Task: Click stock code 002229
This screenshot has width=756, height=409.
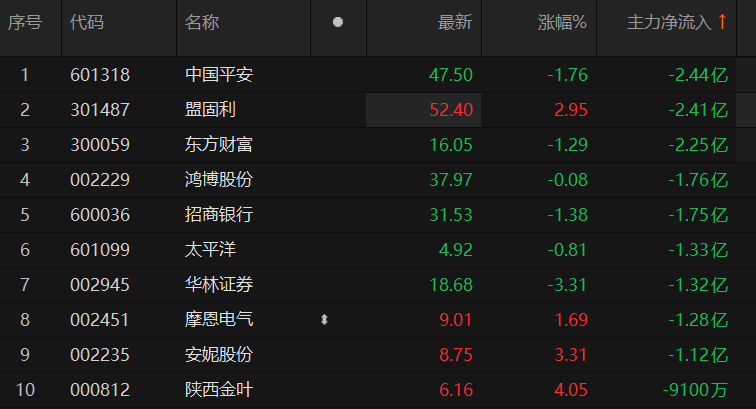Action: (x=100, y=179)
